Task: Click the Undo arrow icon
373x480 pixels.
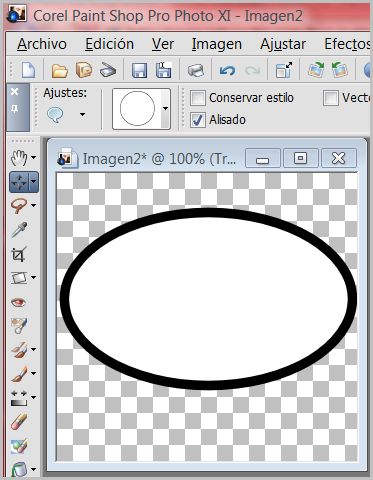Action: click(227, 70)
